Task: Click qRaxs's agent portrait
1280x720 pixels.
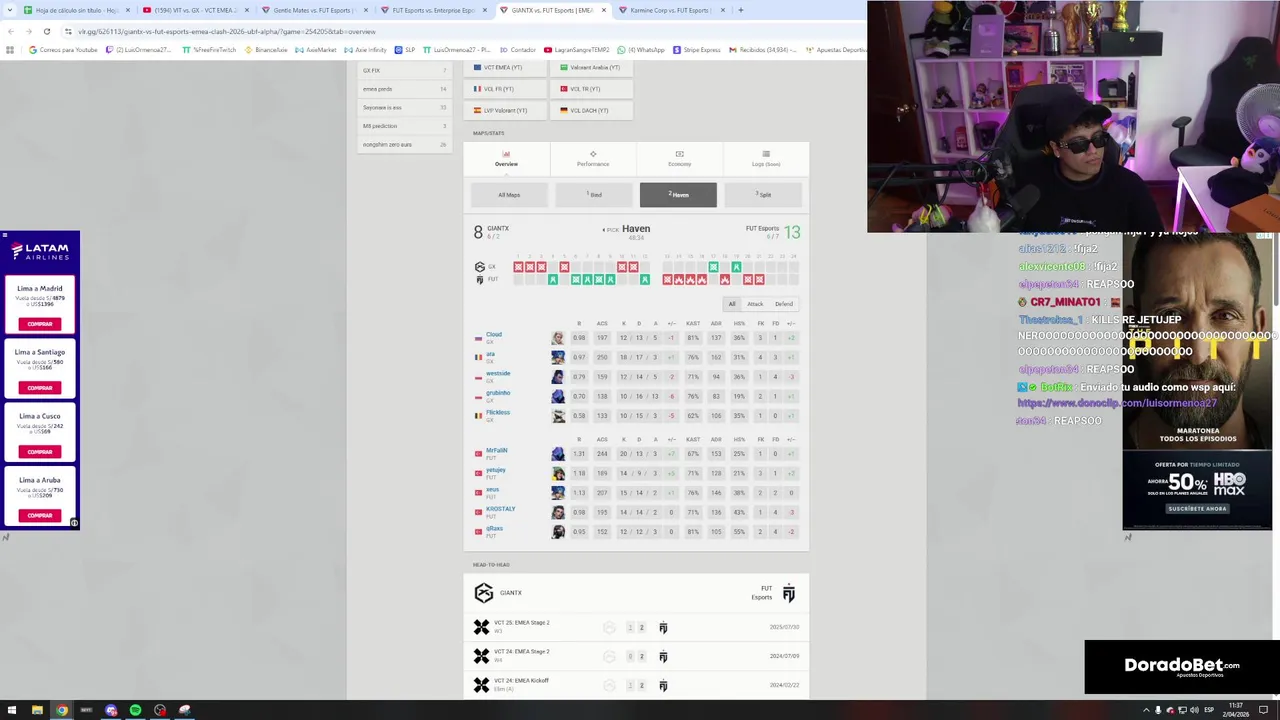Action: (x=558, y=532)
